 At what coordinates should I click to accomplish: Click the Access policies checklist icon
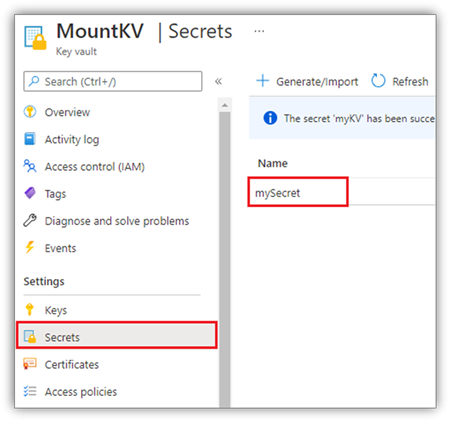pyautogui.click(x=30, y=391)
